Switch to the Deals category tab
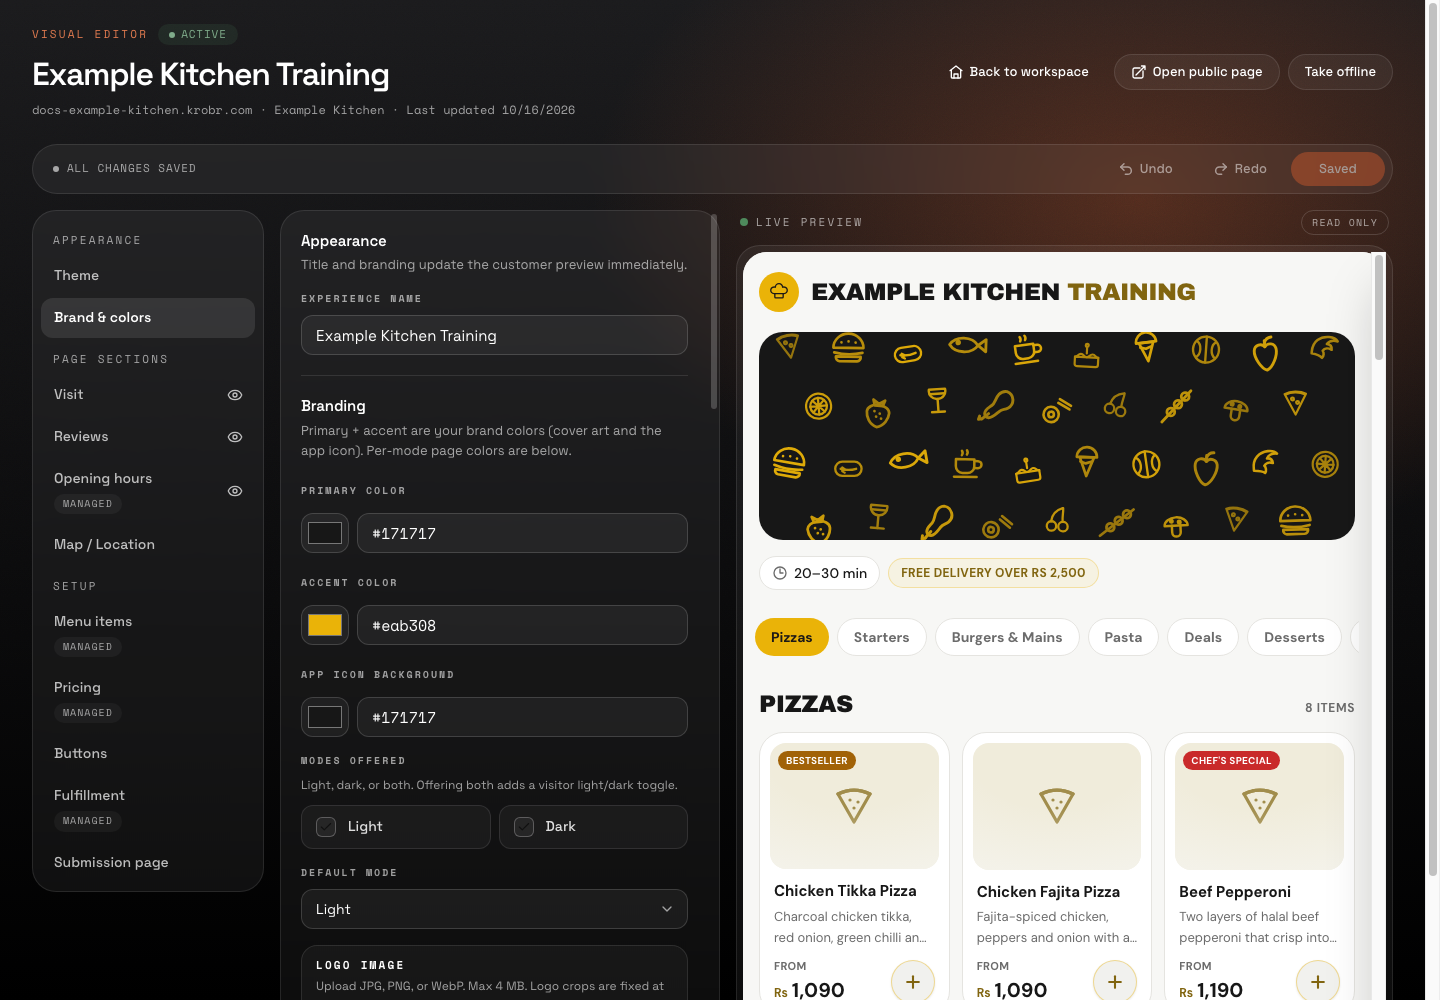1440x1000 pixels. (x=1203, y=637)
